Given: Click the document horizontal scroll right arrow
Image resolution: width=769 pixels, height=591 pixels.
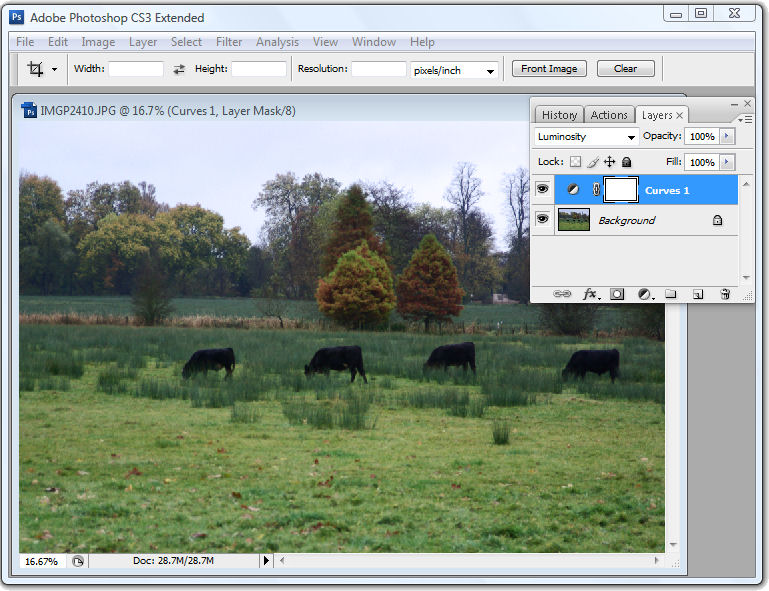Looking at the screenshot, I should [x=656, y=560].
